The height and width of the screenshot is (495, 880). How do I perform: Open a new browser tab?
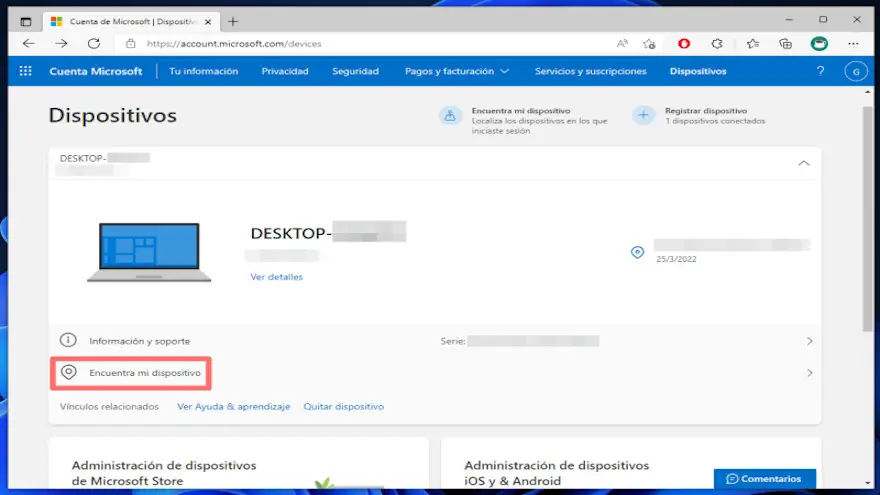[233, 22]
